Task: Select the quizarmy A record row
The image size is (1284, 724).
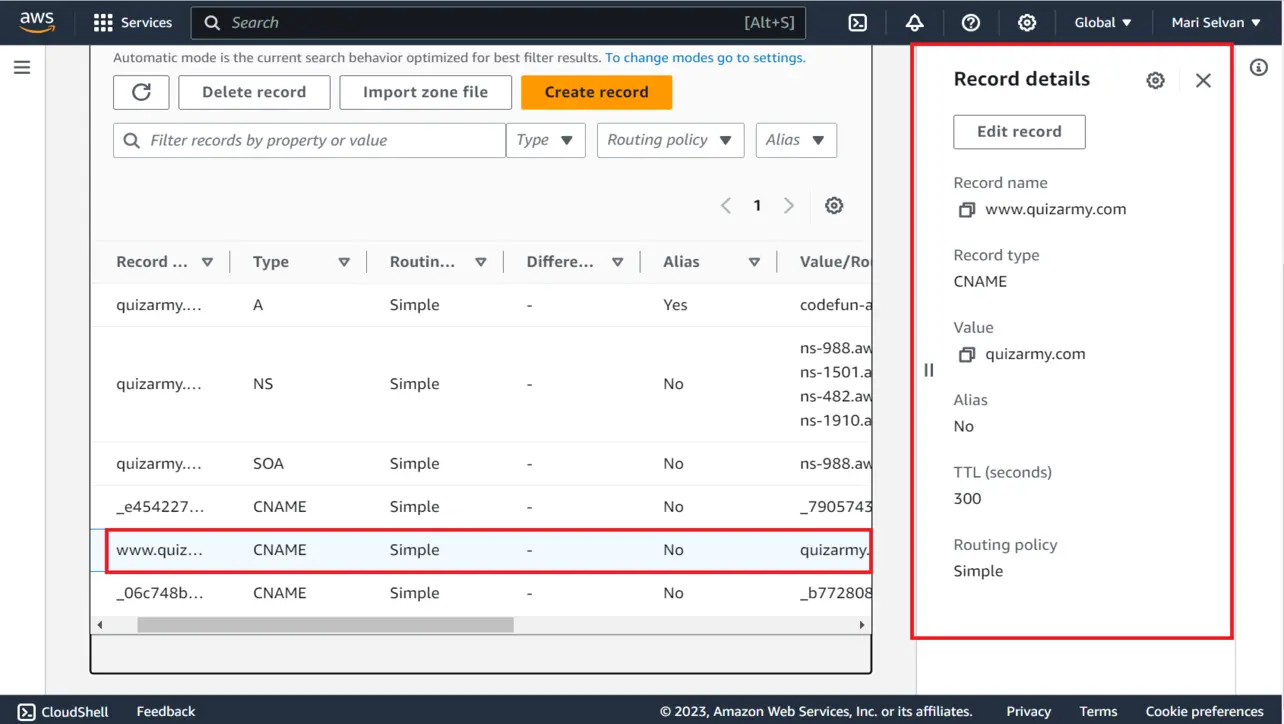Action: 481,305
